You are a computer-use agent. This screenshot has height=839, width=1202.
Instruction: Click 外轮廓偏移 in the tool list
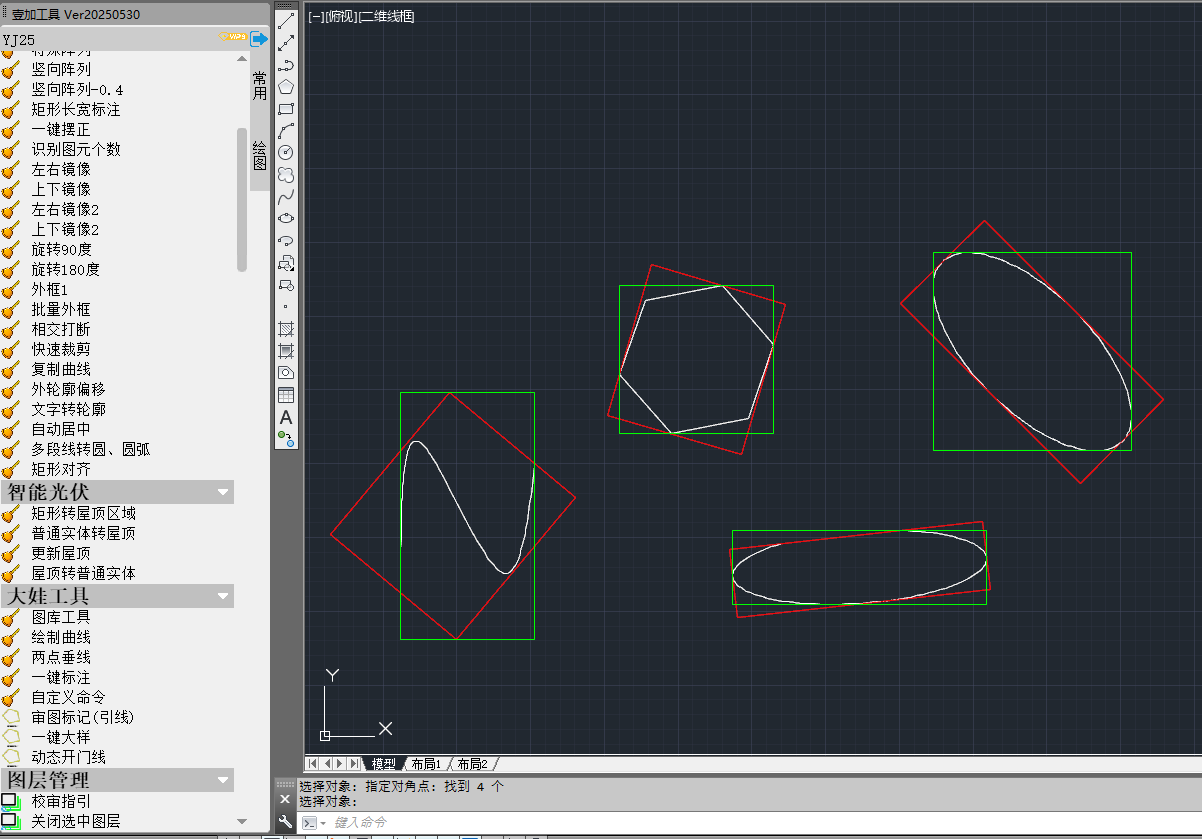(68, 389)
